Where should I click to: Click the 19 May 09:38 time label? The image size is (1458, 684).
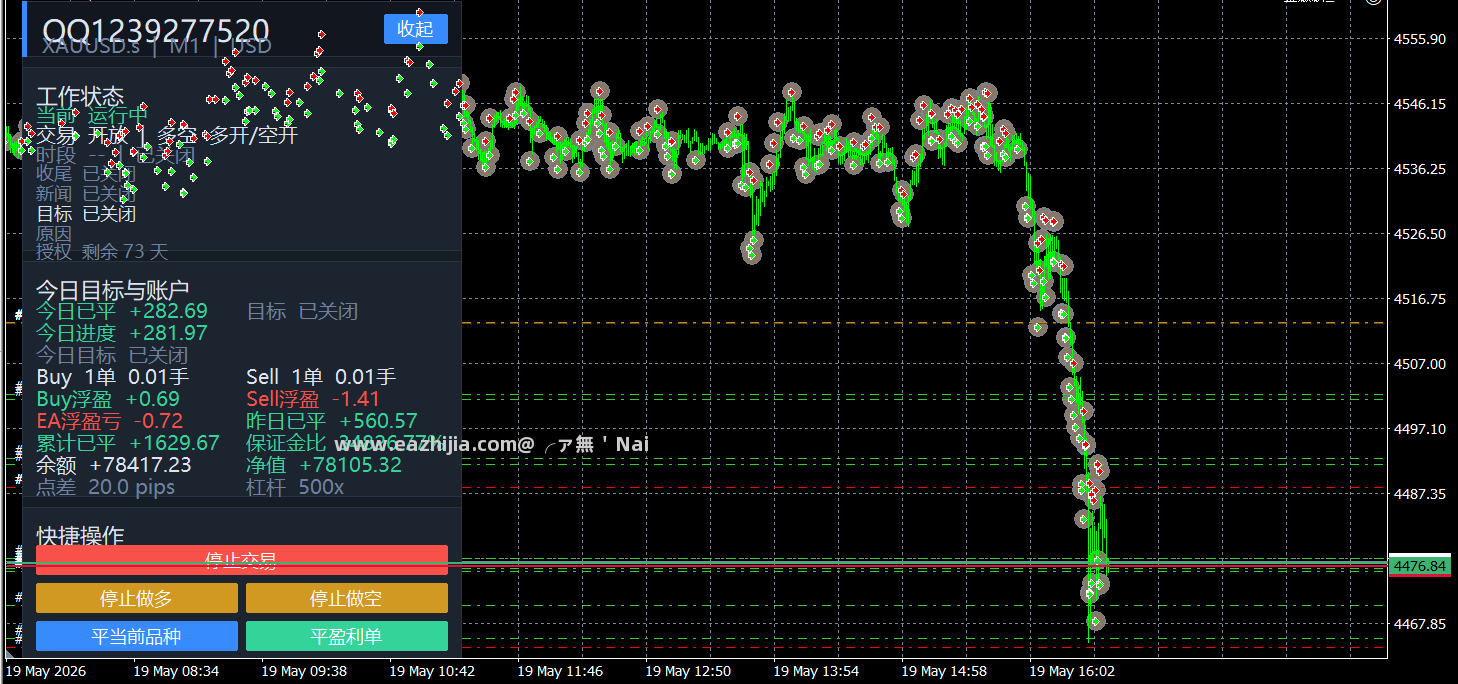tap(304, 671)
